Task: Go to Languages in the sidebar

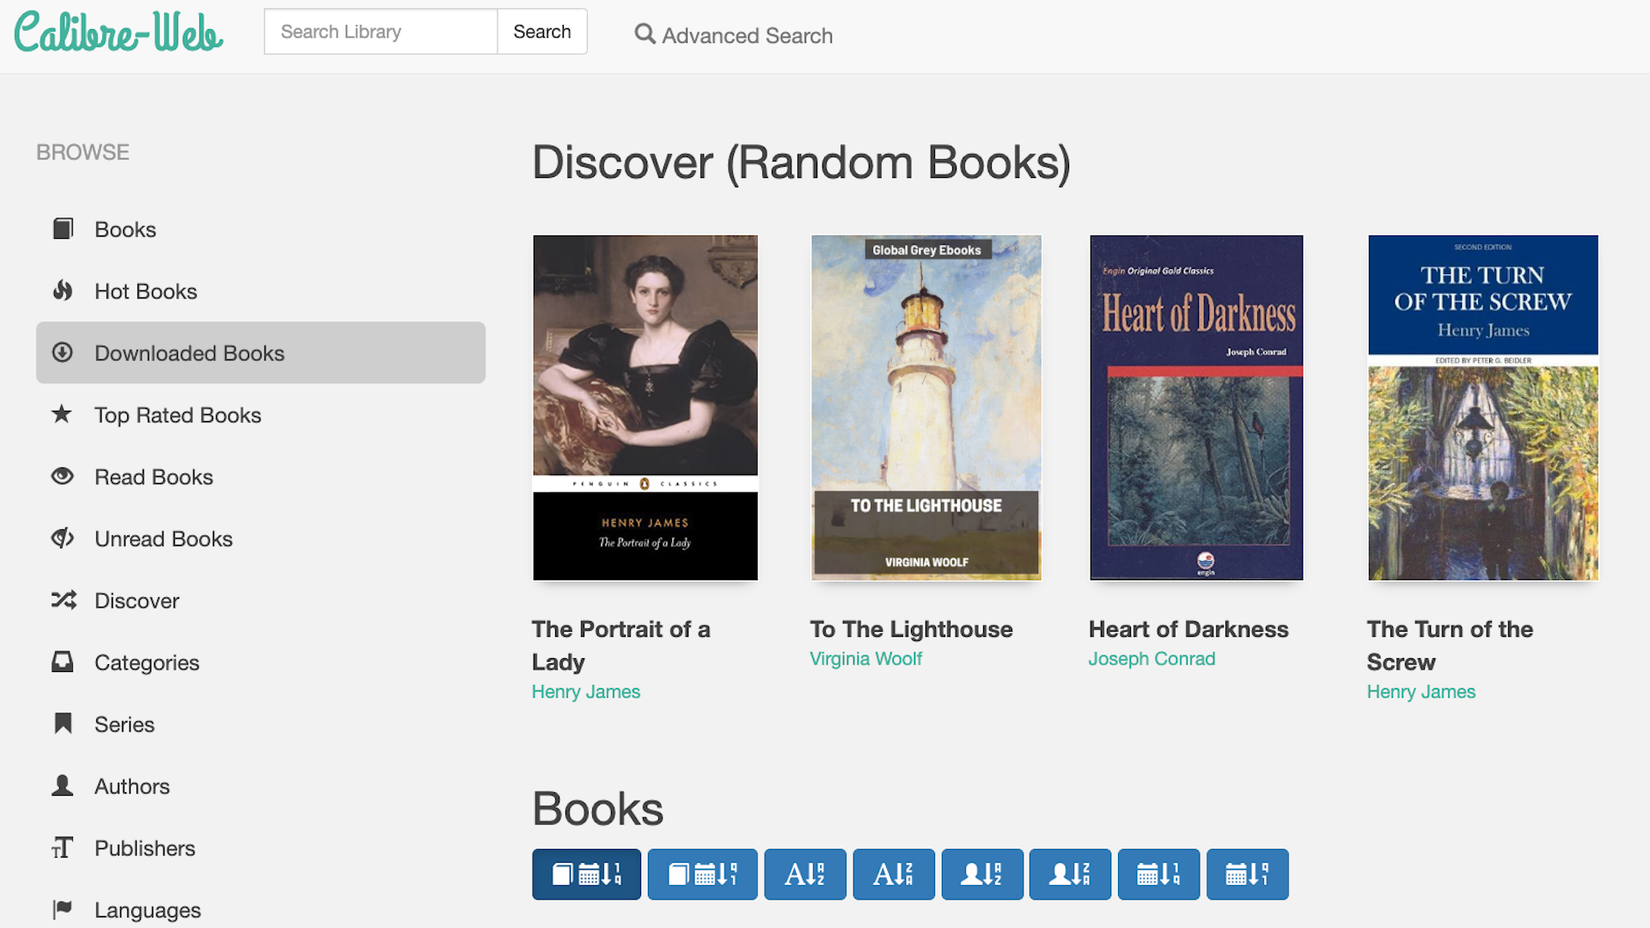Action: click(x=148, y=910)
